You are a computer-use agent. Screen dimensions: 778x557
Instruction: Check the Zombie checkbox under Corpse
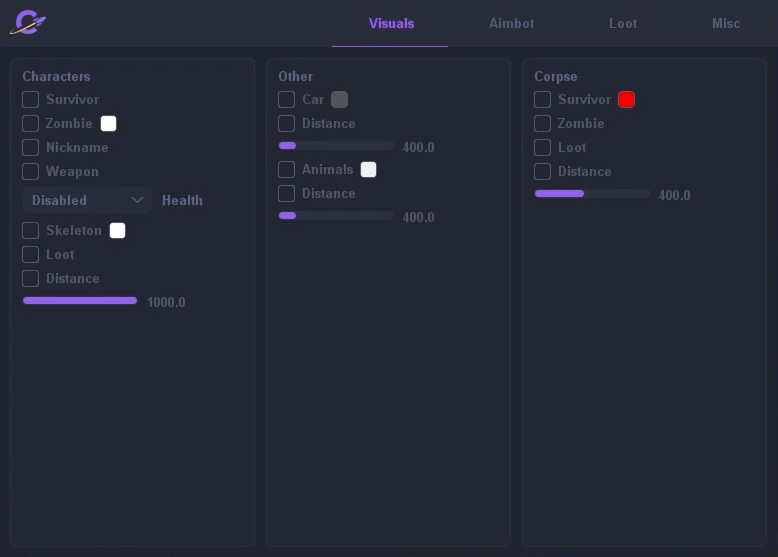tap(543, 123)
